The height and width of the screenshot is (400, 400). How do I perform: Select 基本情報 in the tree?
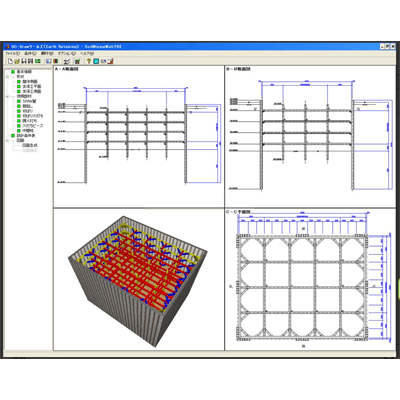[x=24, y=72]
